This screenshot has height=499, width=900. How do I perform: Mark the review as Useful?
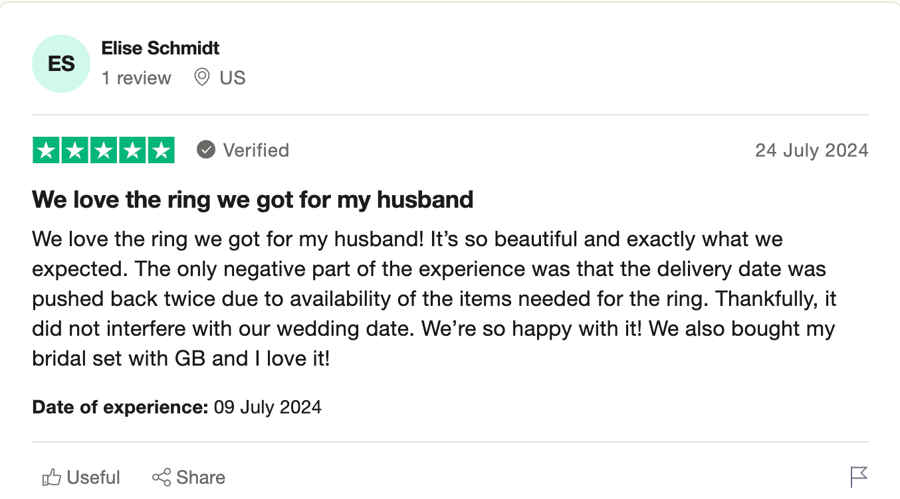tap(81, 477)
